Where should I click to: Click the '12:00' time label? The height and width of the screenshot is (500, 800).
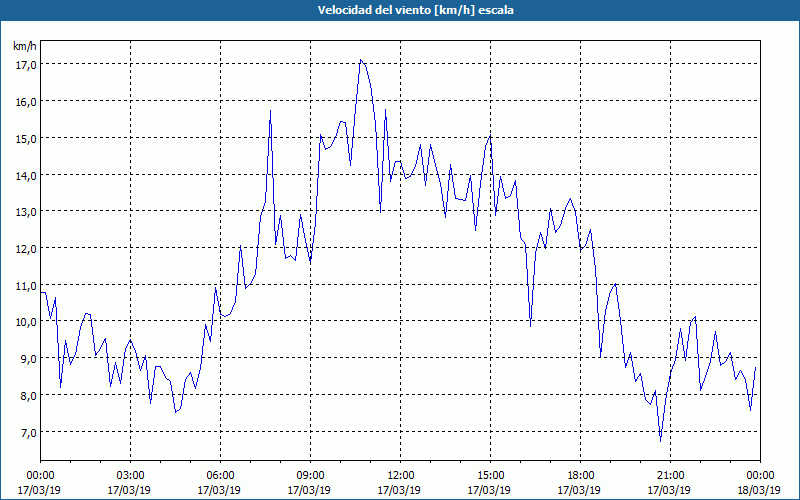[x=401, y=476]
